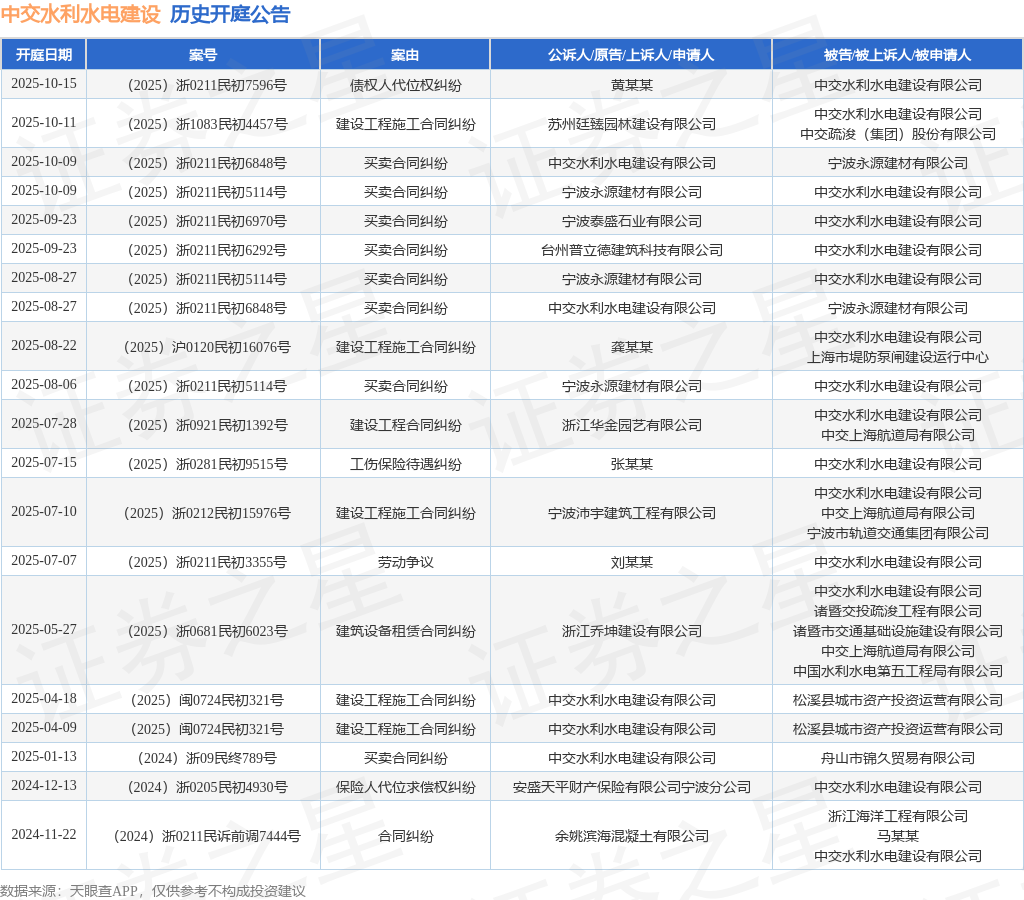Screen dimensions: 1024x900
Task: Select the date 2025-07-10
Action: pyautogui.click(x=44, y=511)
